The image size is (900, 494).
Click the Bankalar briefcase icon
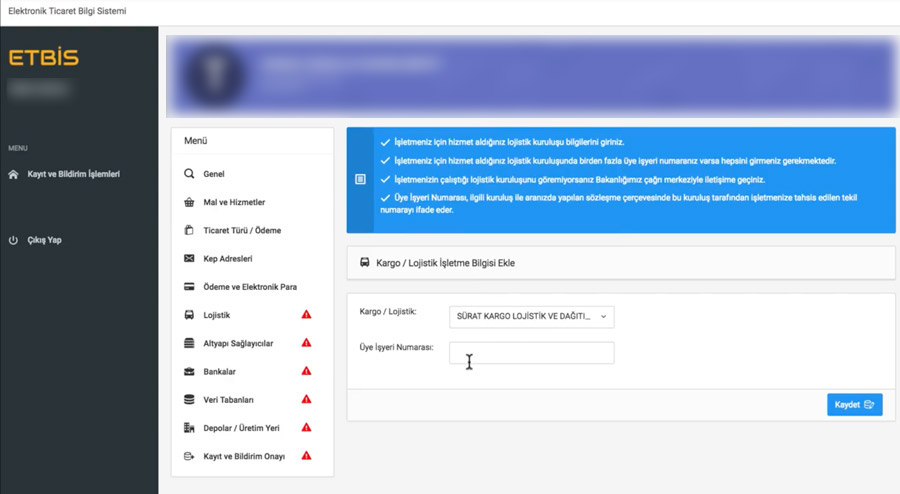189,371
